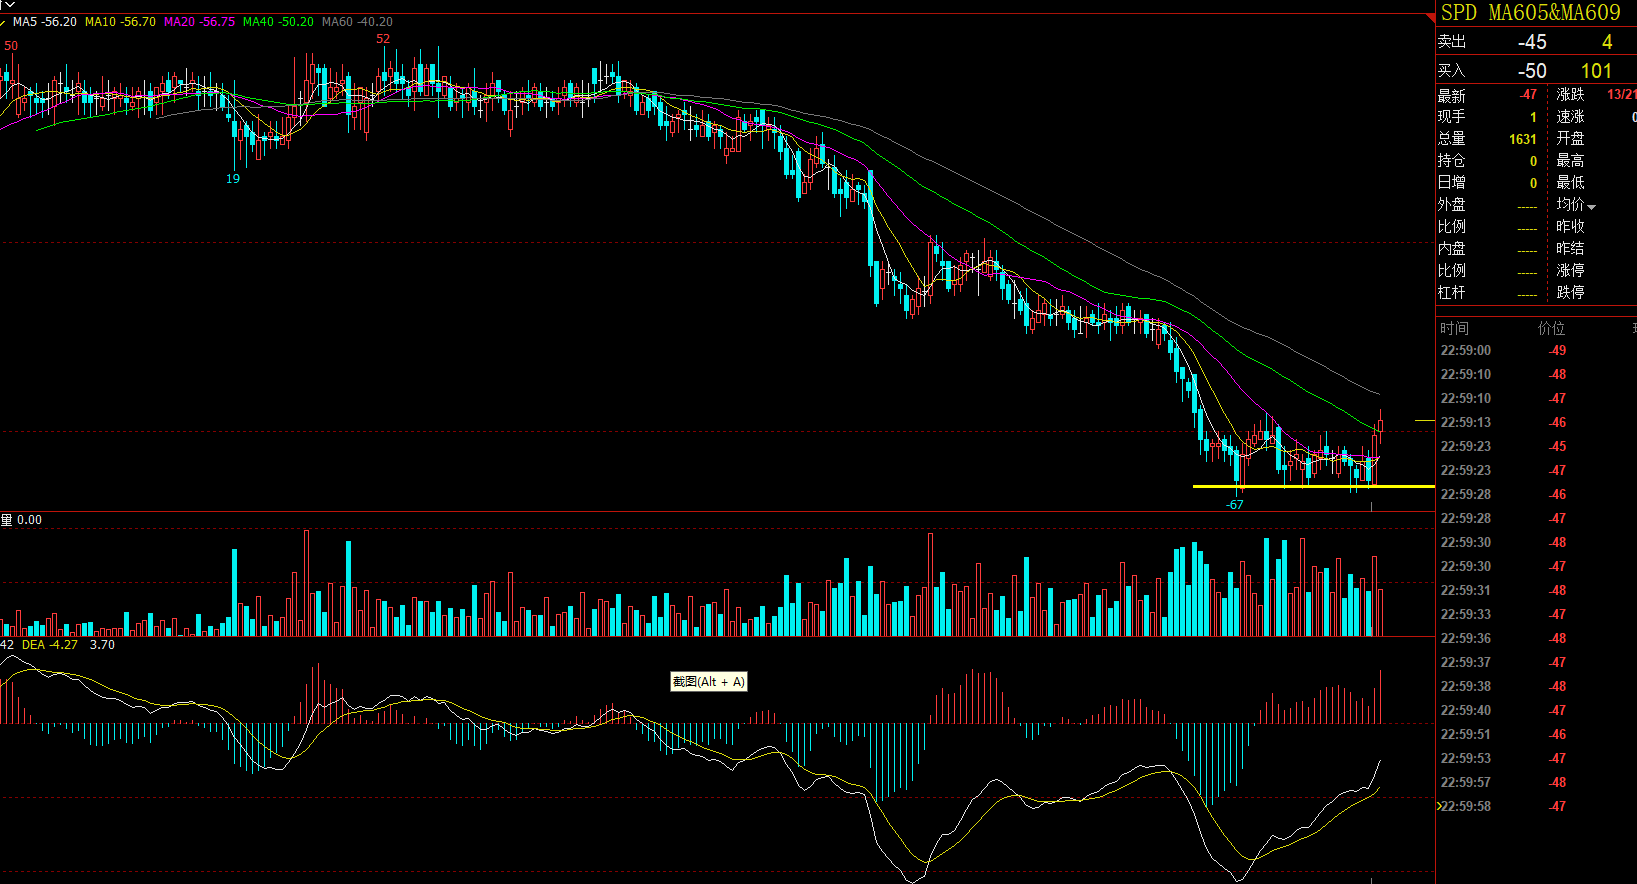1637x884 pixels.
Task: Open the chevron dropdown in top-left corner
Action: (9, 5)
